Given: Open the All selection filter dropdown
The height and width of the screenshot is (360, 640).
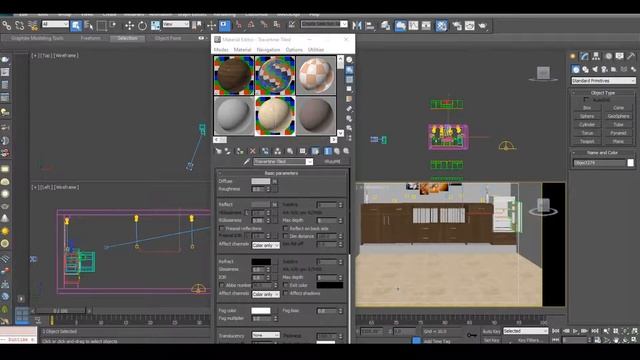Looking at the screenshot, I should pyautogui.click(x=55, y=24).
